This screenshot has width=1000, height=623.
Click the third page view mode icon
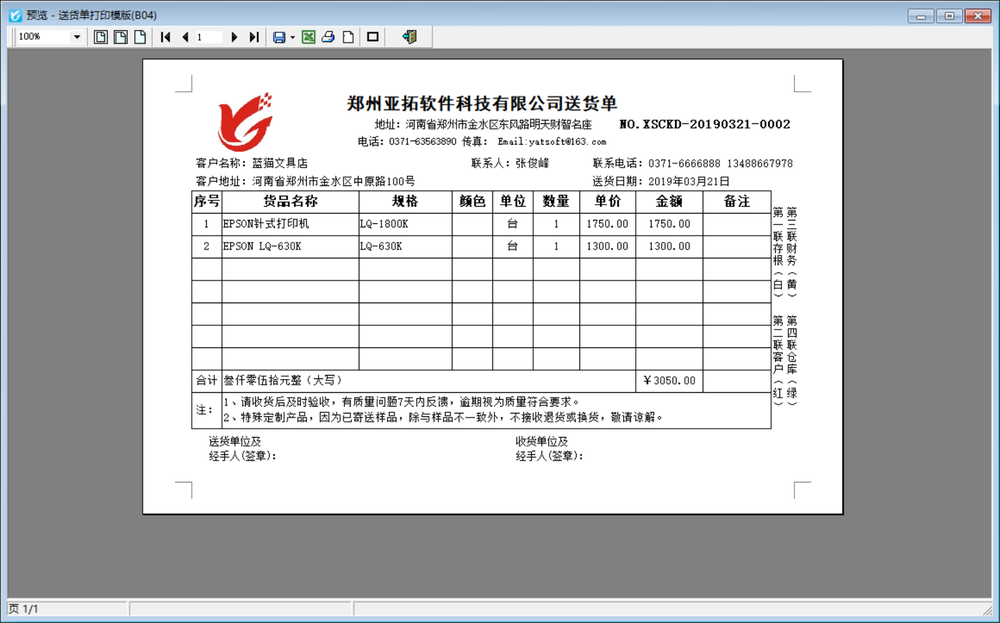tap(140, 37)
